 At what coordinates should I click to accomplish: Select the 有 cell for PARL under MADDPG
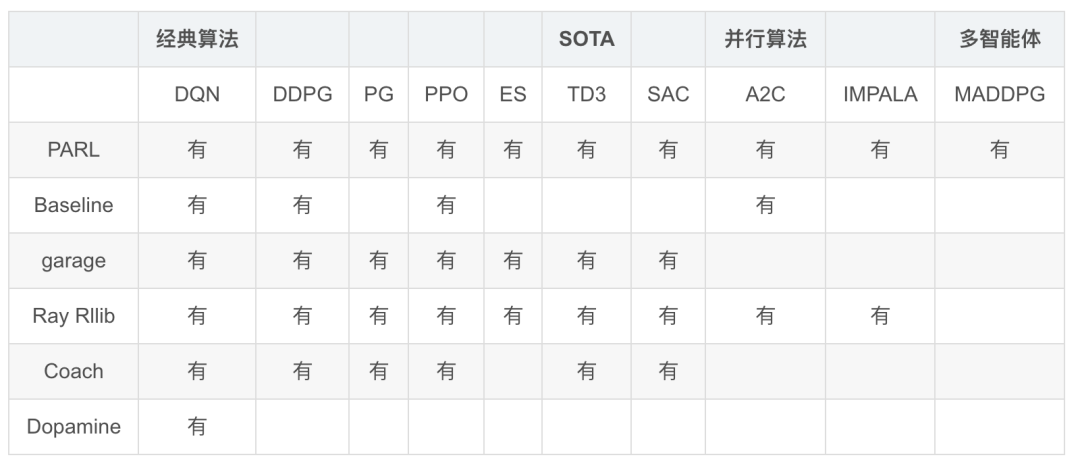tap(999, 150)
